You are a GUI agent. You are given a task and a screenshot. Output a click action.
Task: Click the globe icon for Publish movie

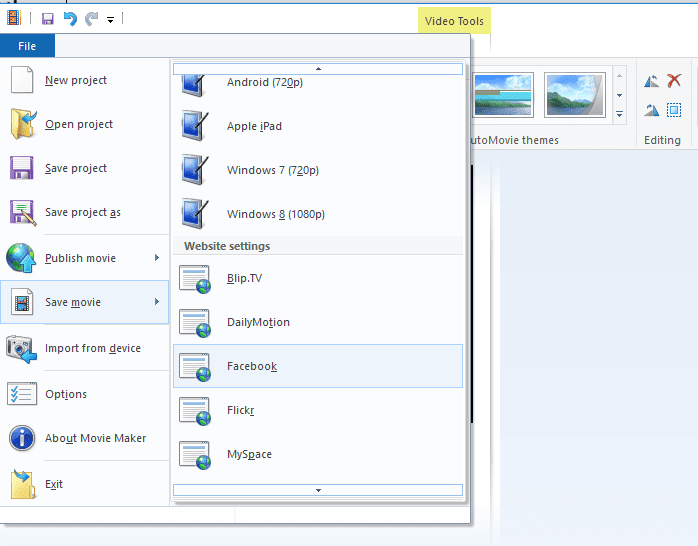tap(21, 258)
